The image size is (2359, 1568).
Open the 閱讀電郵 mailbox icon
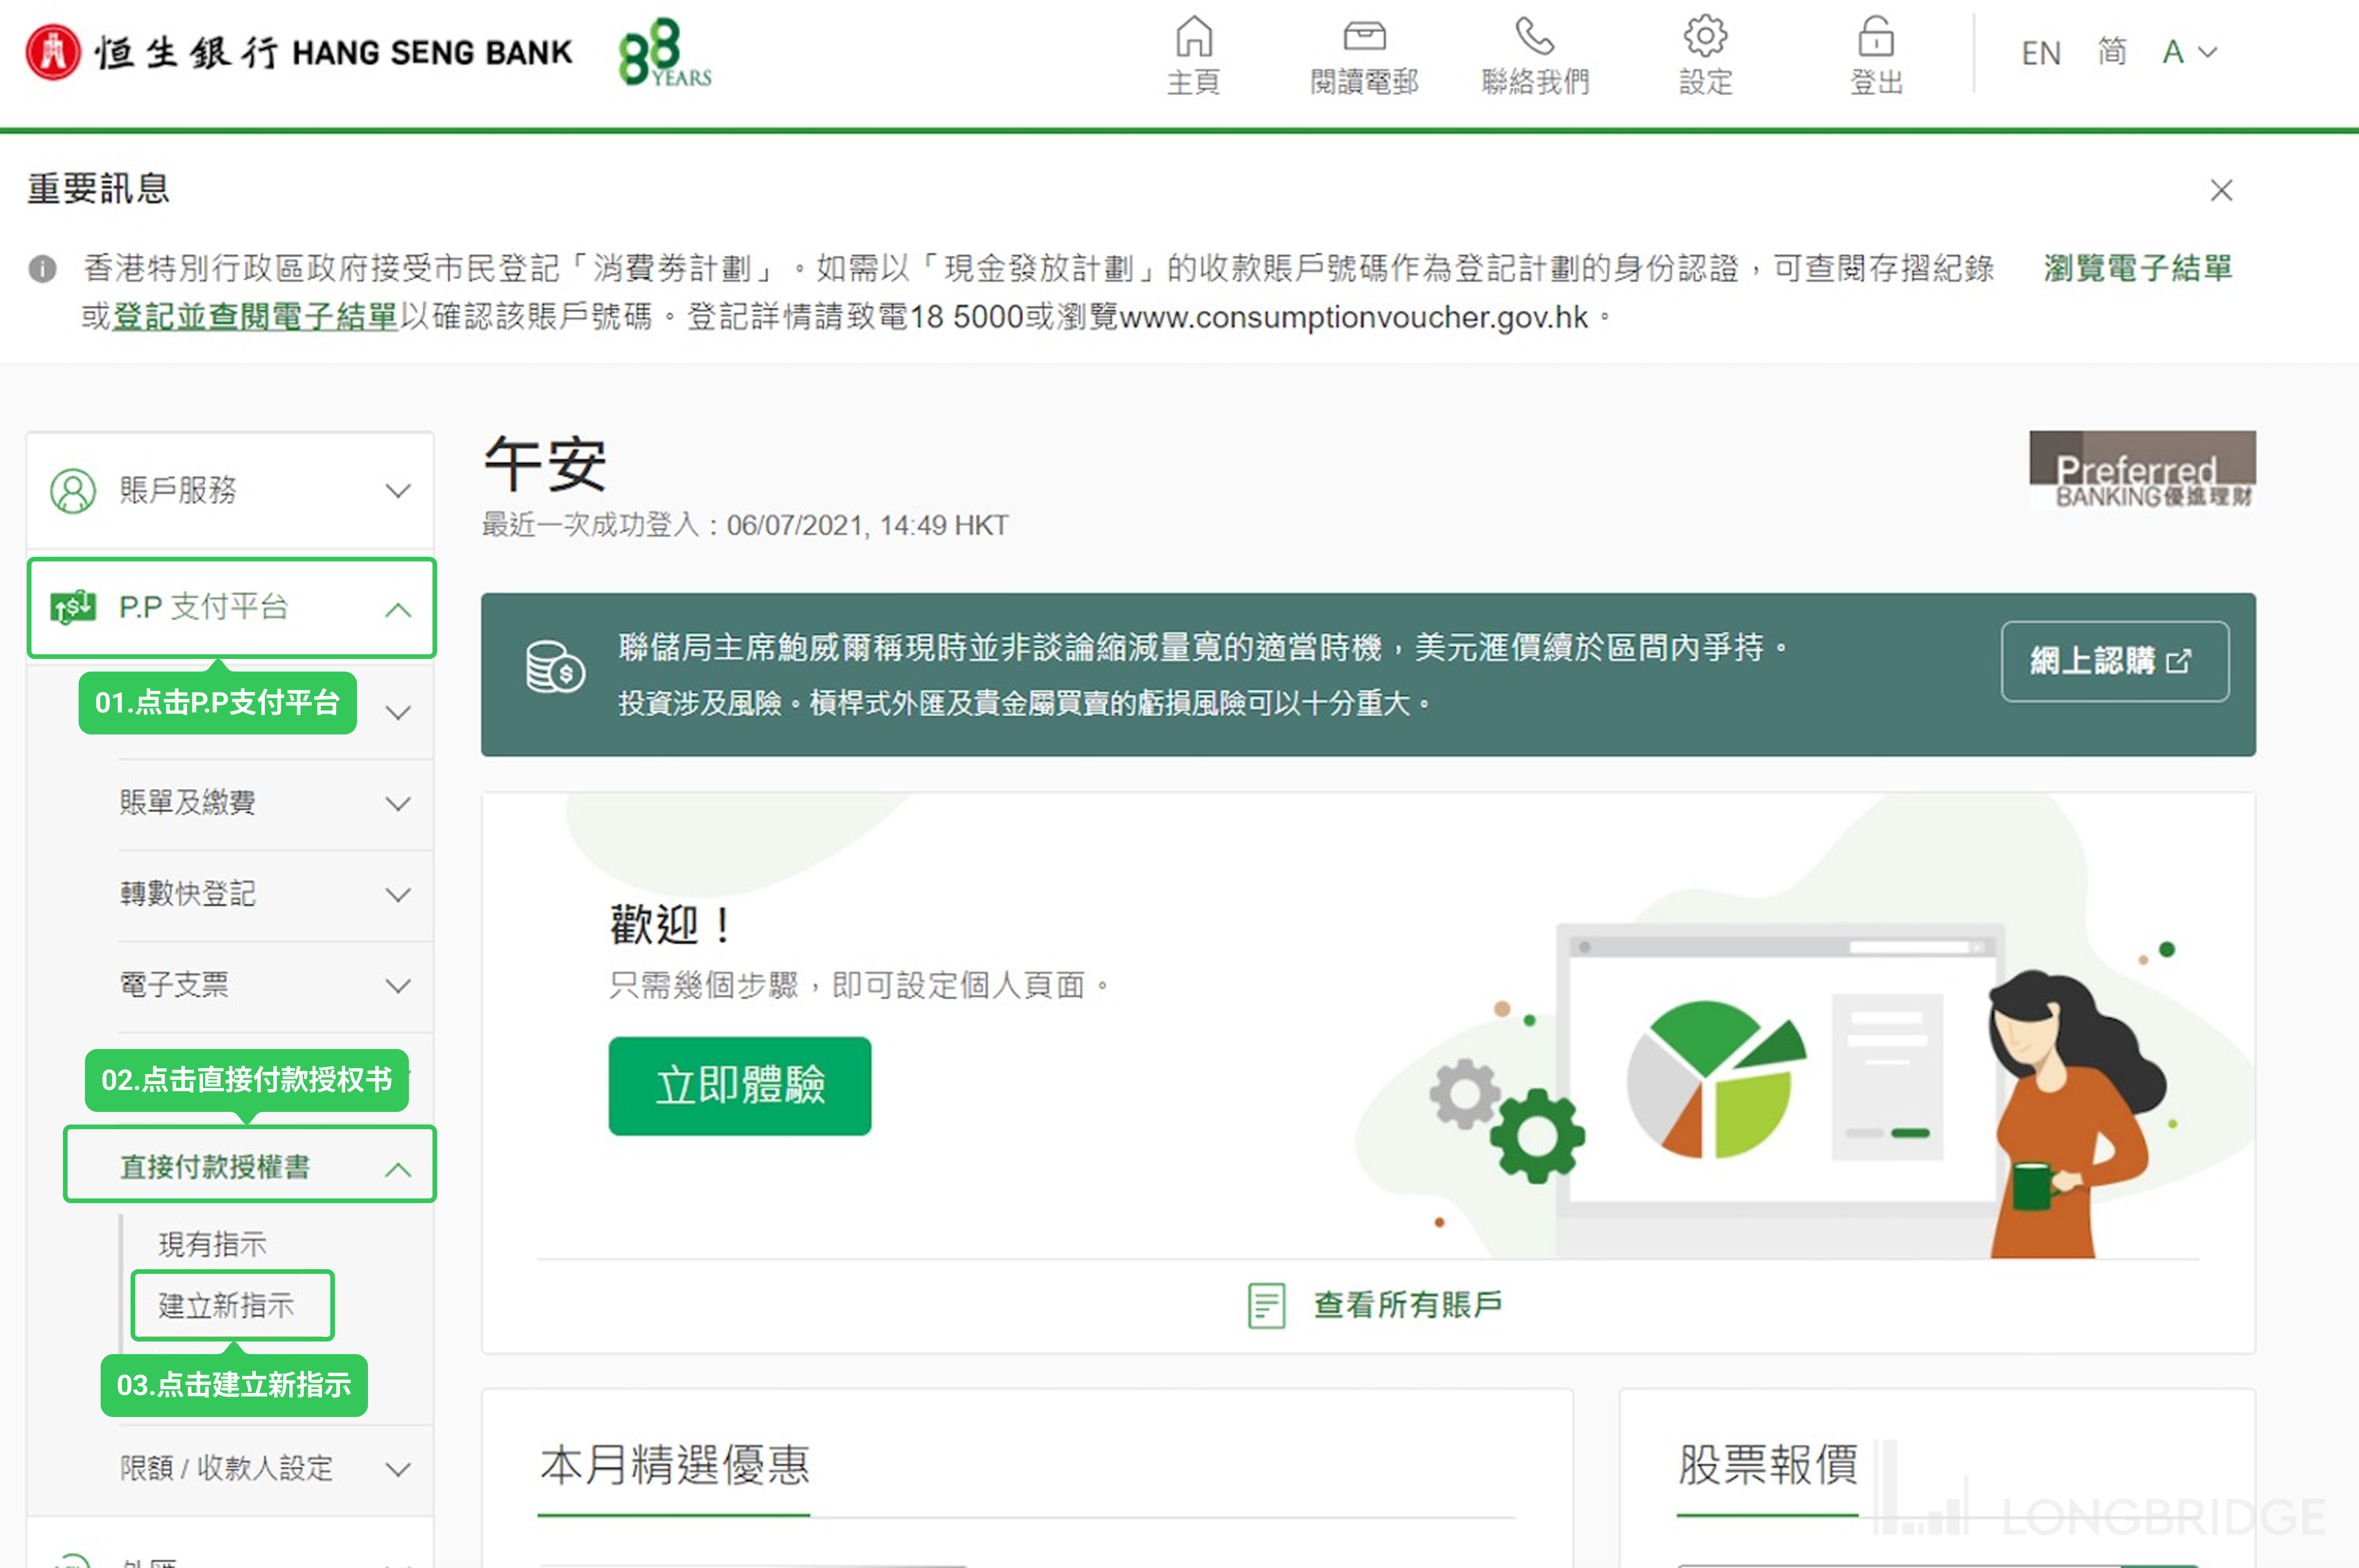point(1364,37)
